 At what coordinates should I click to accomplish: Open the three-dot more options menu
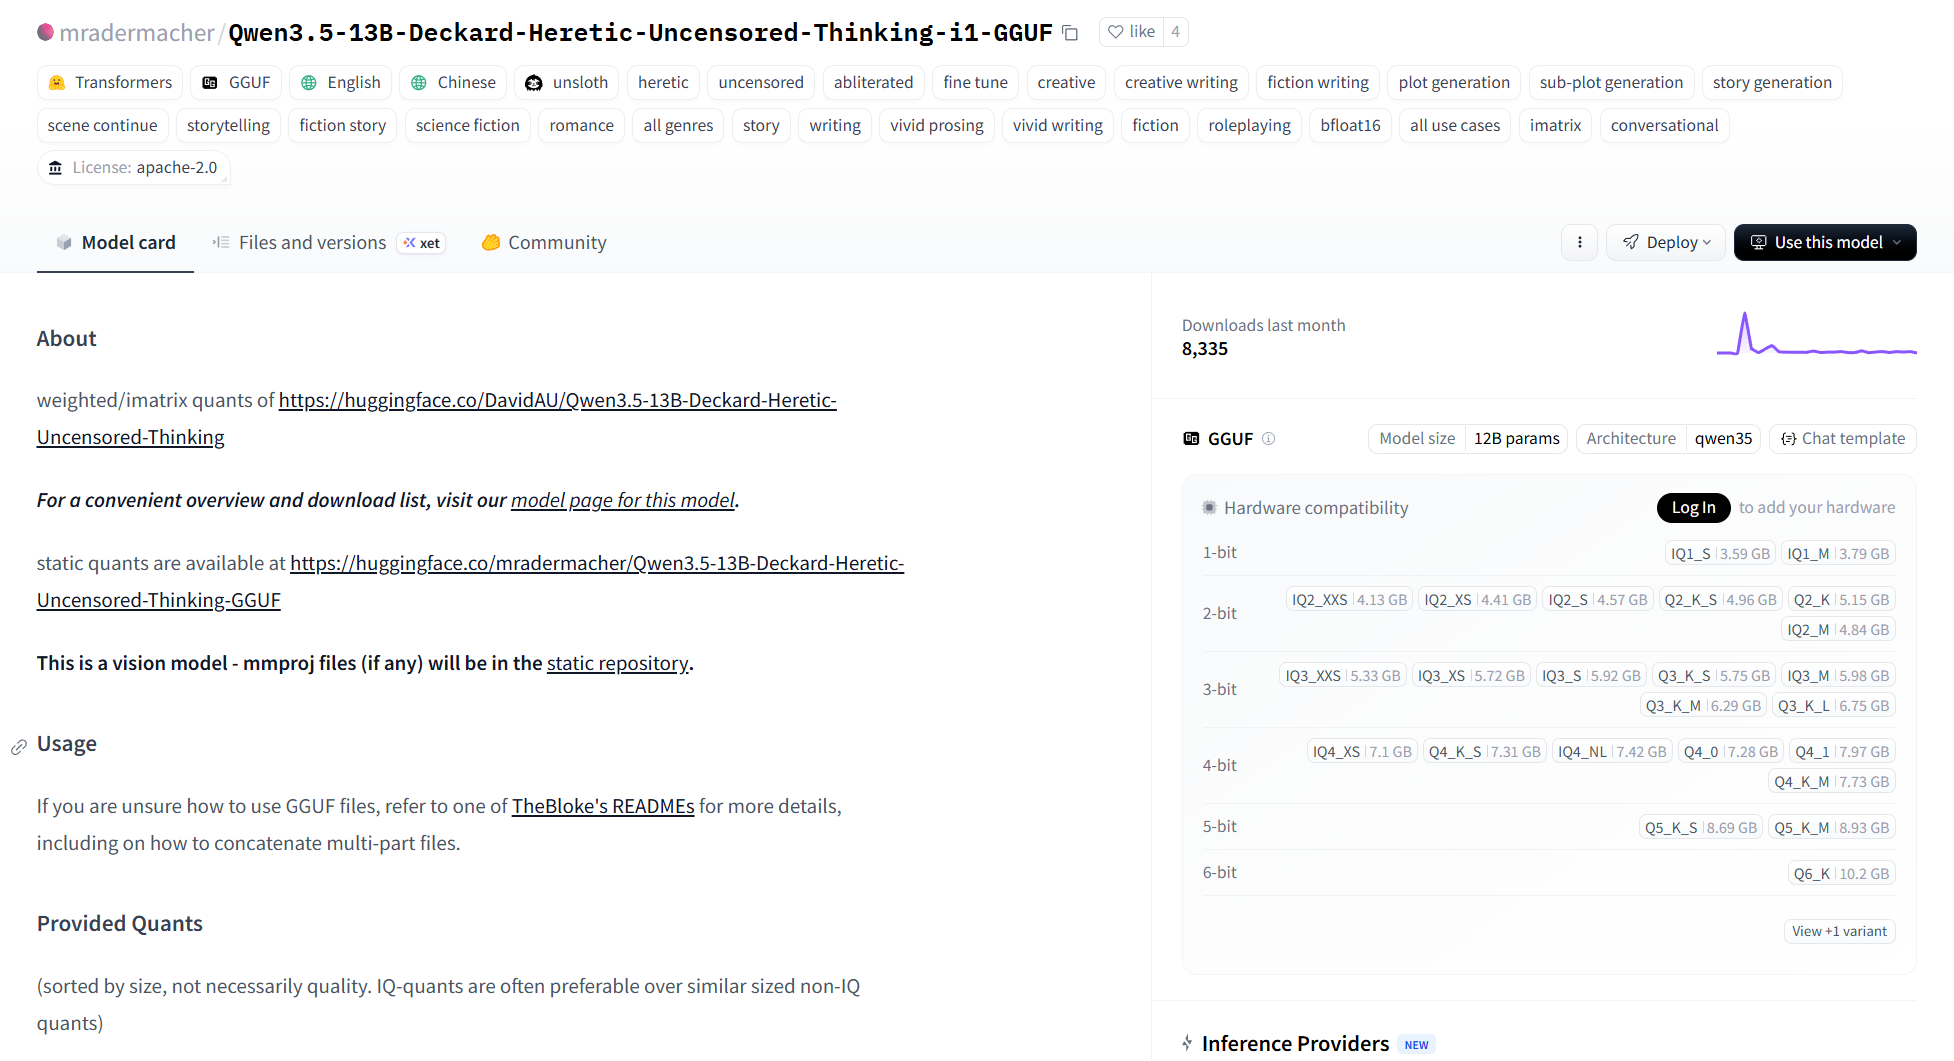(x=1580, y=242)
